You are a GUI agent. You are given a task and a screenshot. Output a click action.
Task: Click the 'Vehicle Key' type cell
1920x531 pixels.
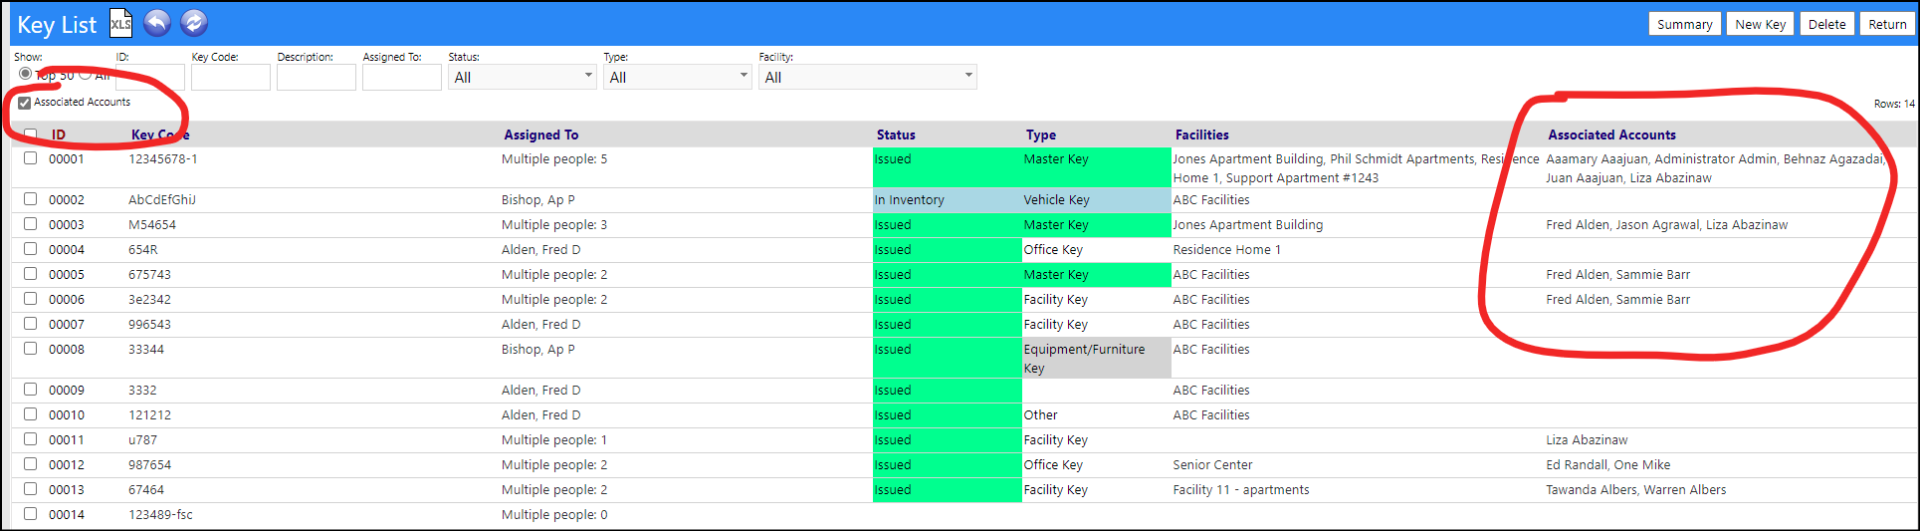(1096, 200)
